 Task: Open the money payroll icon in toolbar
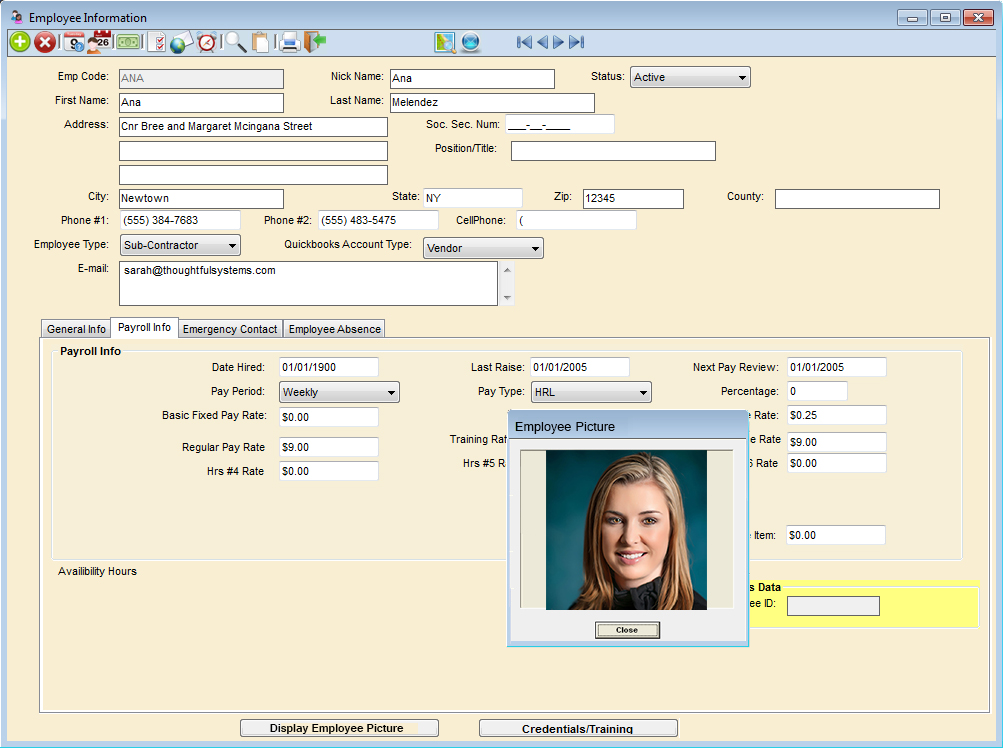pos(127,42)
